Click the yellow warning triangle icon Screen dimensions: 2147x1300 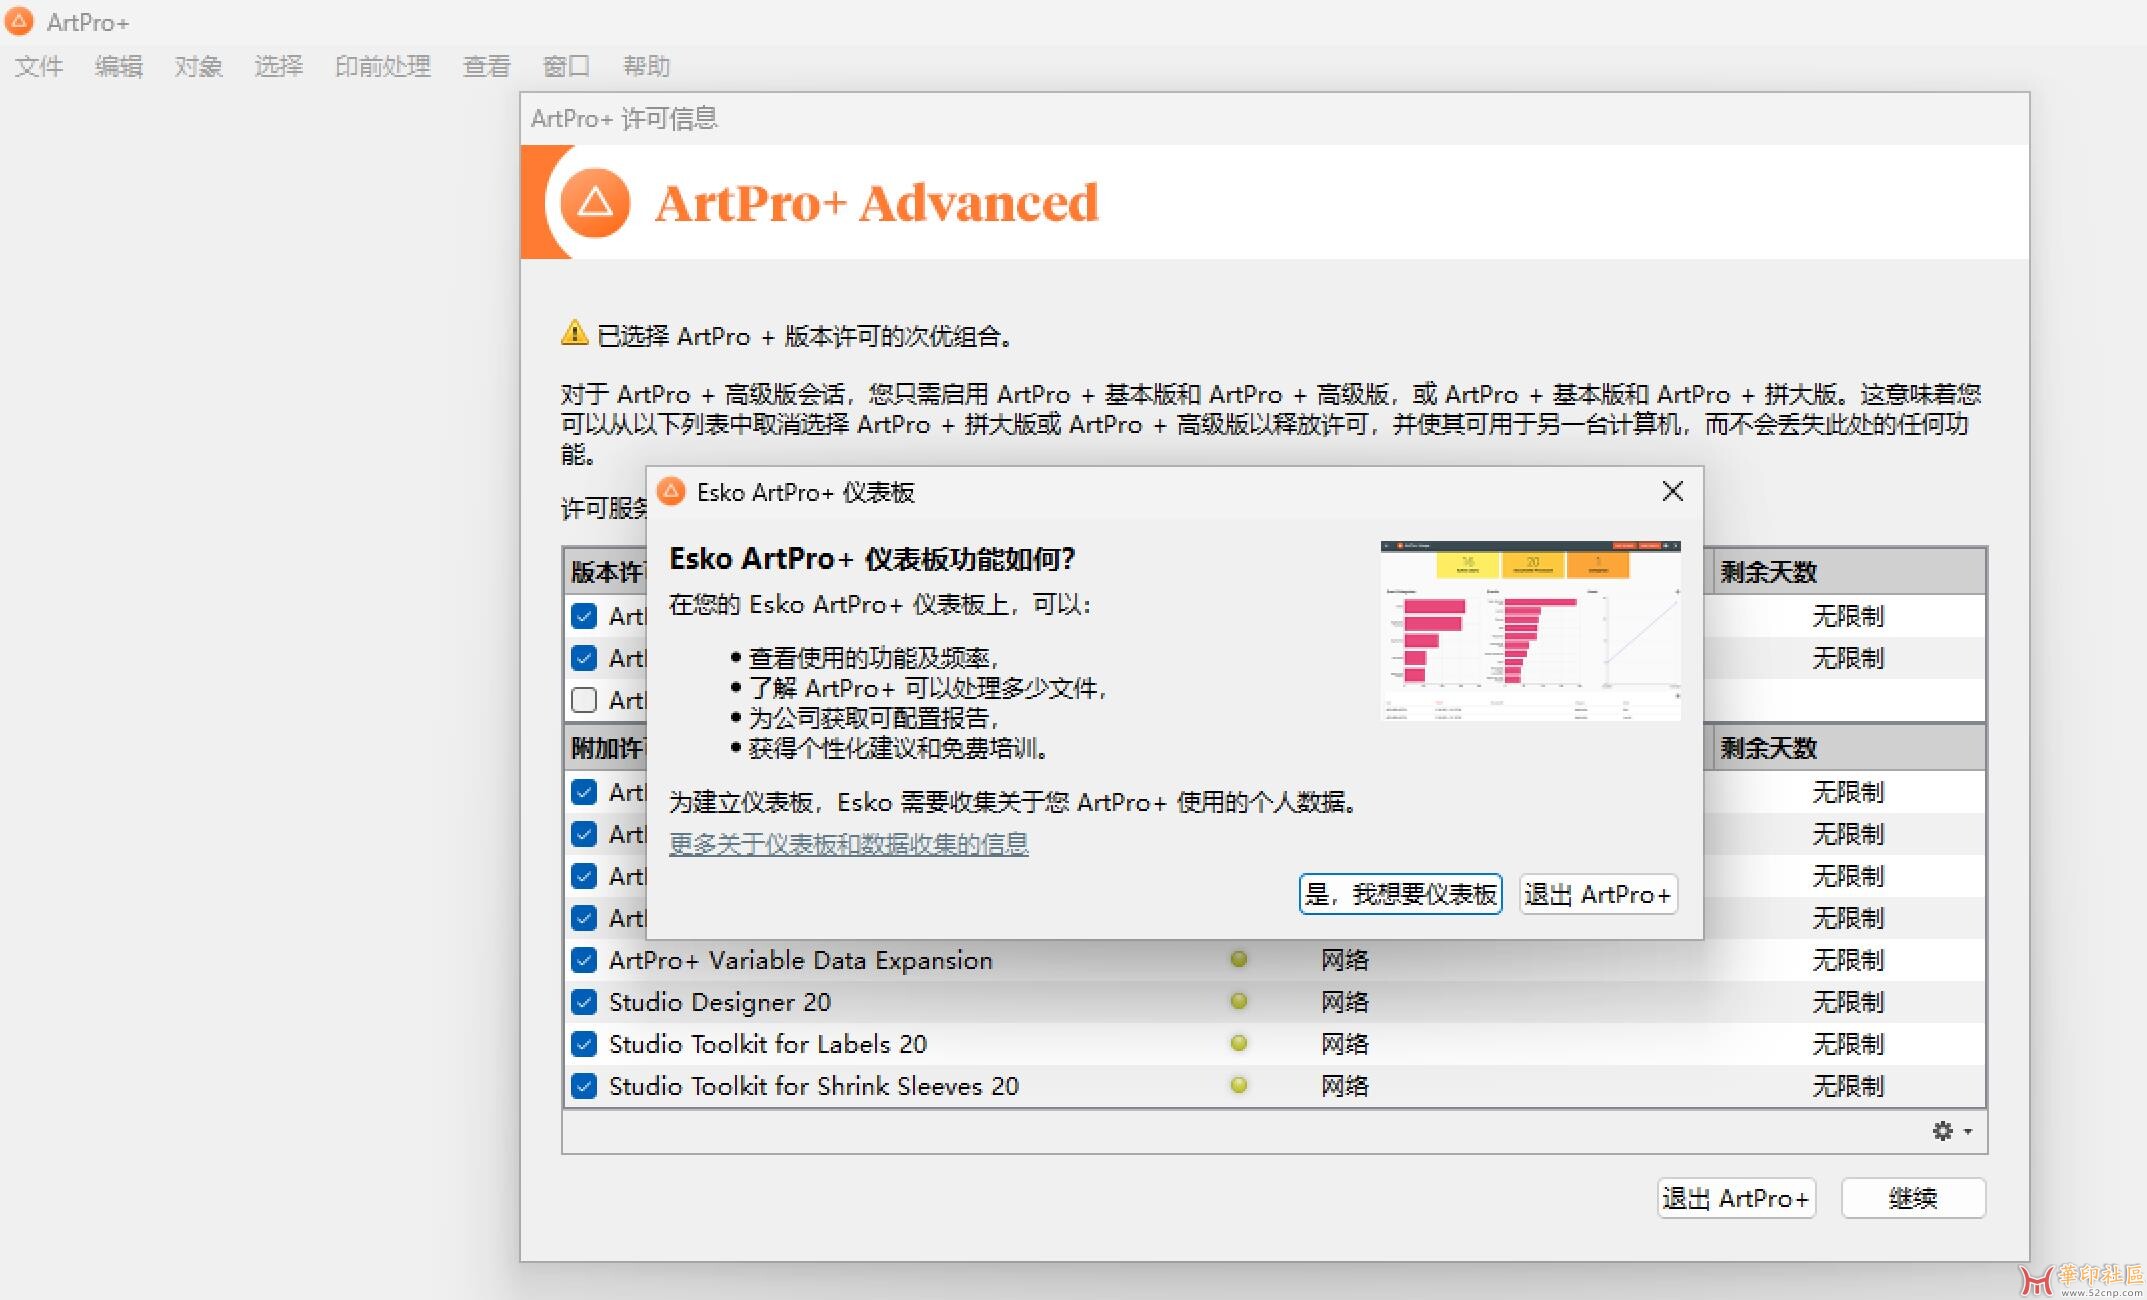pos(574,334)
